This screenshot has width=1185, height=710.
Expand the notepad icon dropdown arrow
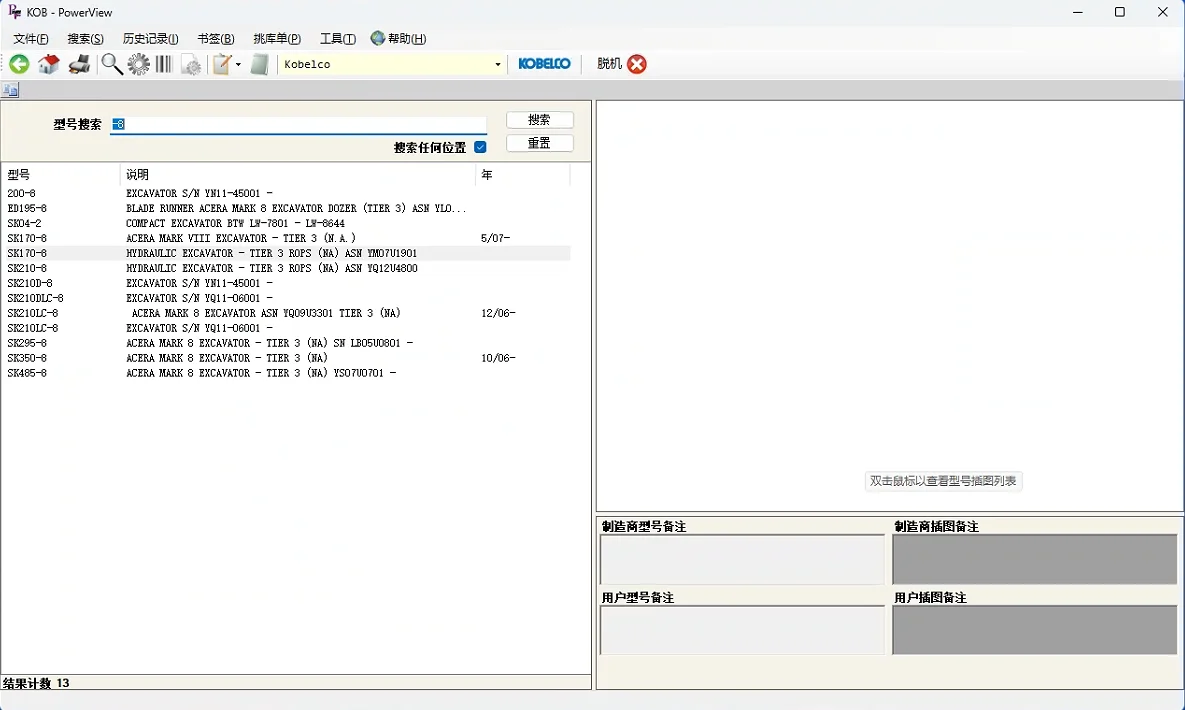pos(238,64)
